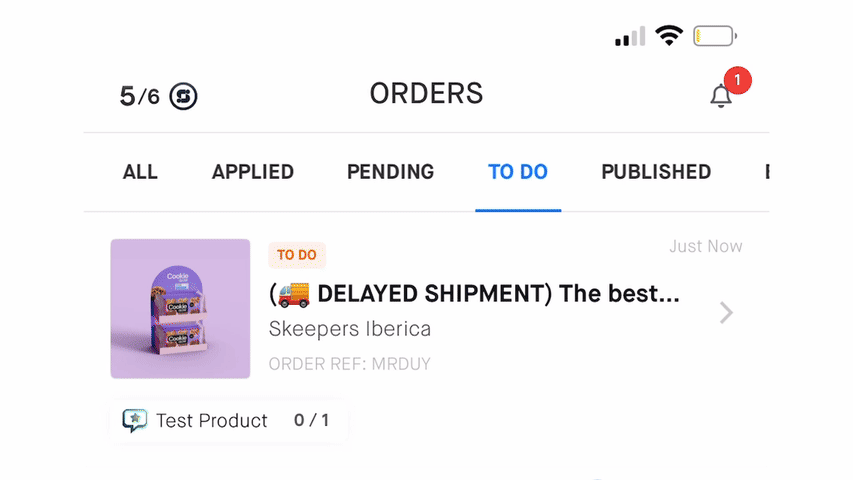This screenshot has height=480, width=853.
Task: Switch to the ALL tab
Action: point(140,172)
